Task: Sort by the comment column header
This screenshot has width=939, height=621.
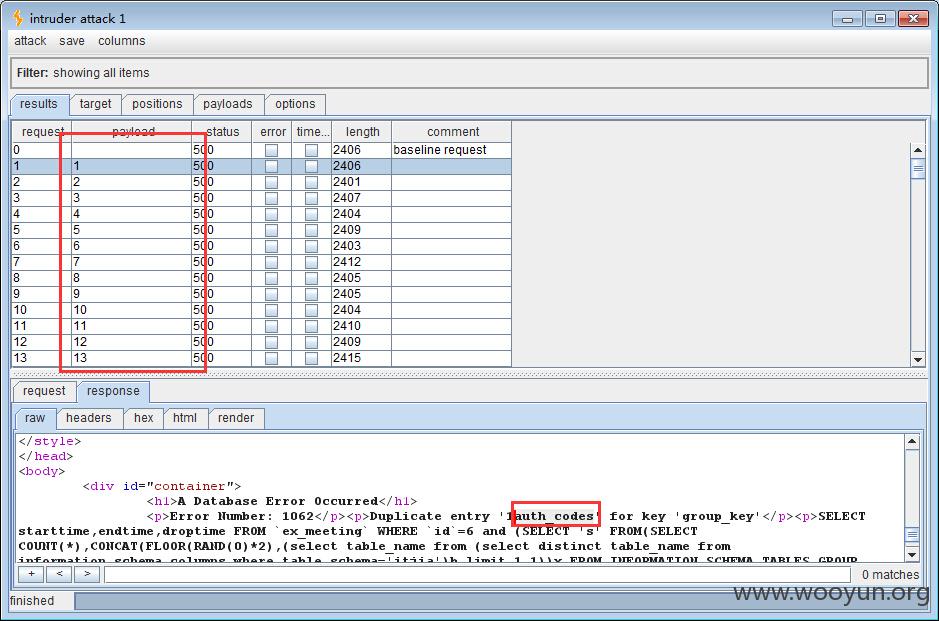Action: point(452,132)
